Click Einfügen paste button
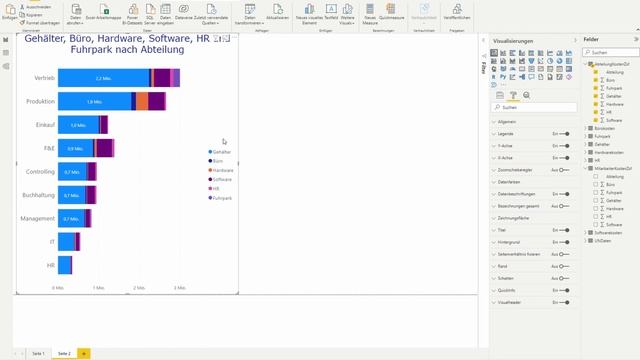The image size is (640, 360). (10, 12)
